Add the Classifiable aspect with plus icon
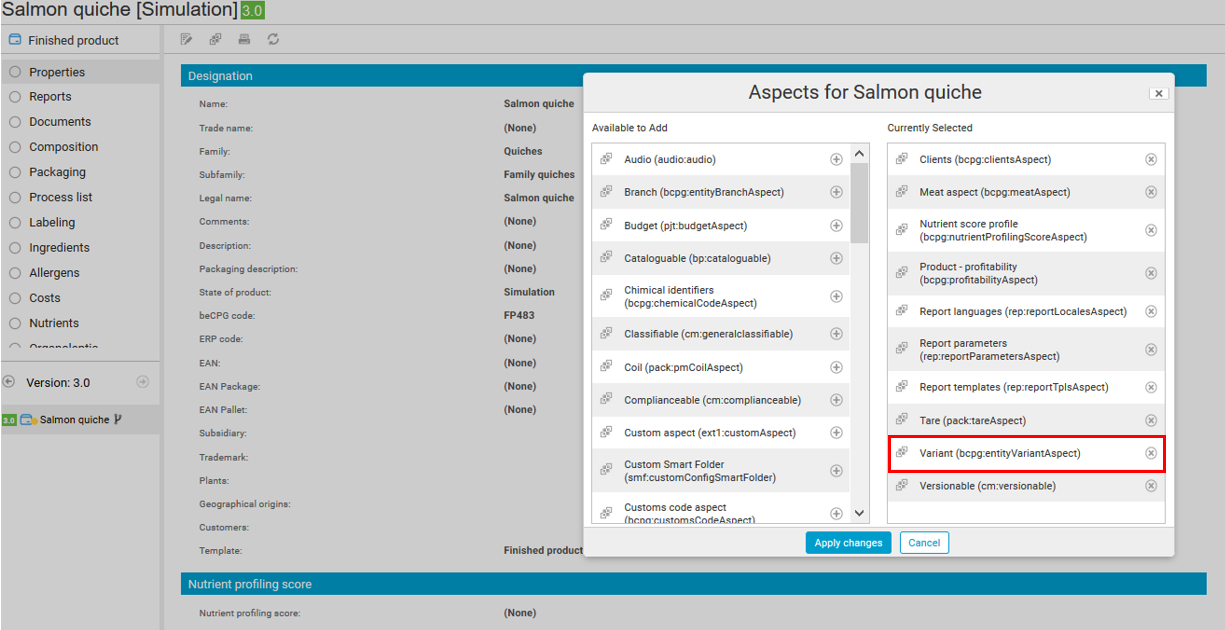 point(836,334)
